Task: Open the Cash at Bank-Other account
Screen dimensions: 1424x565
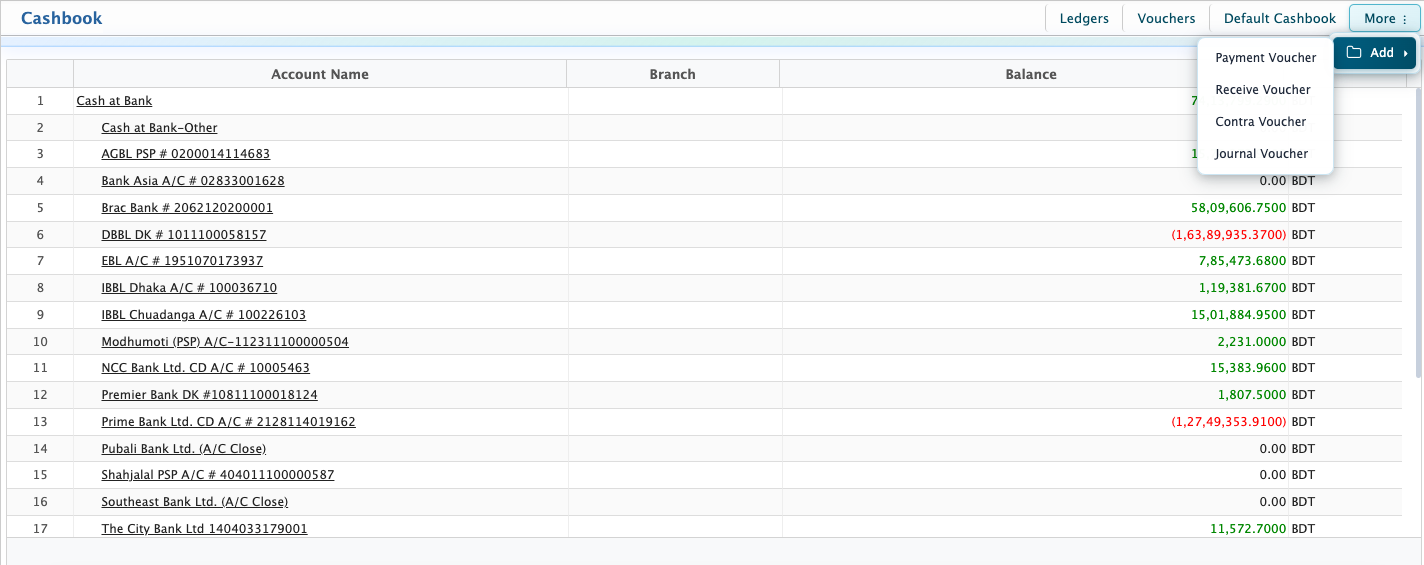Action: click(x=159, y=128)
